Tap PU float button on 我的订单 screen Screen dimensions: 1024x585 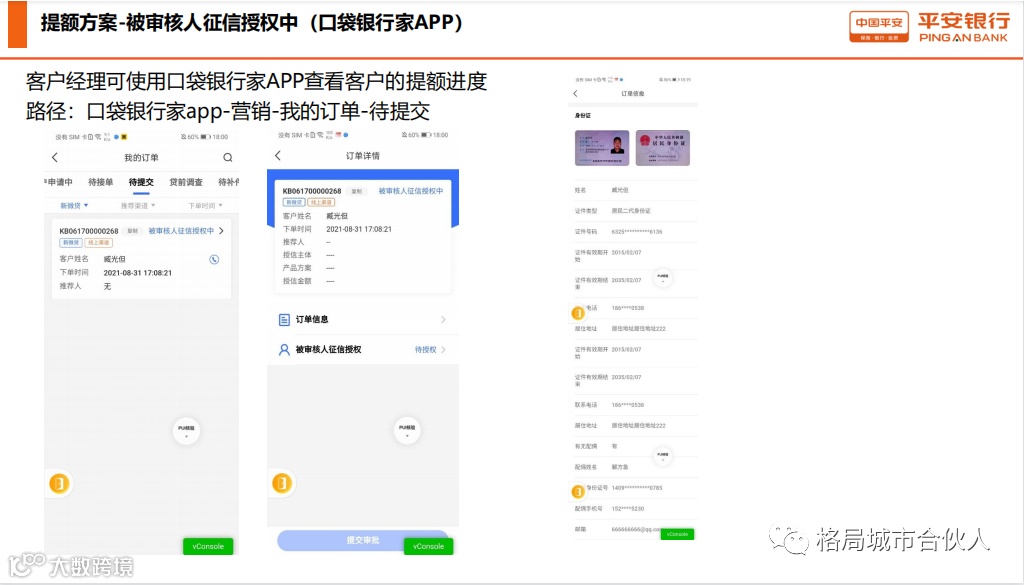186,430
